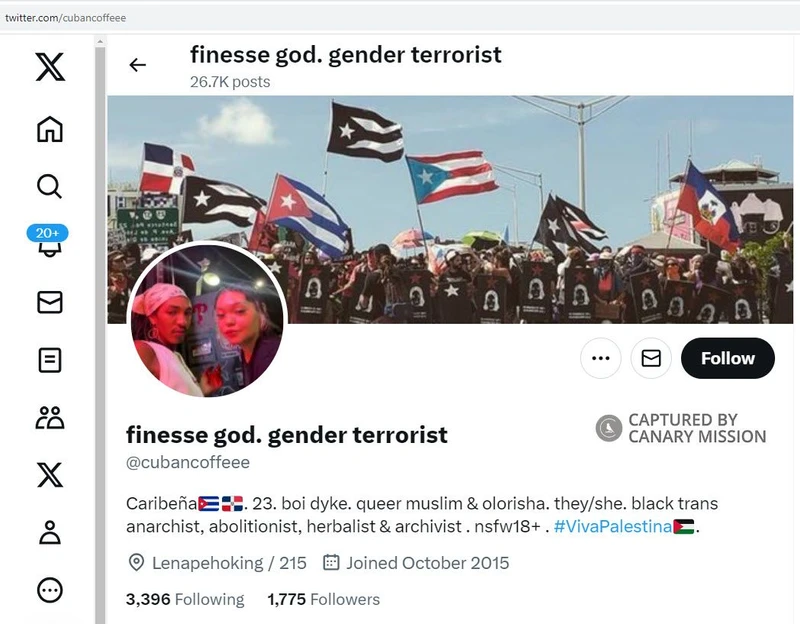View the 3,396 Following list

coord(185,599)
